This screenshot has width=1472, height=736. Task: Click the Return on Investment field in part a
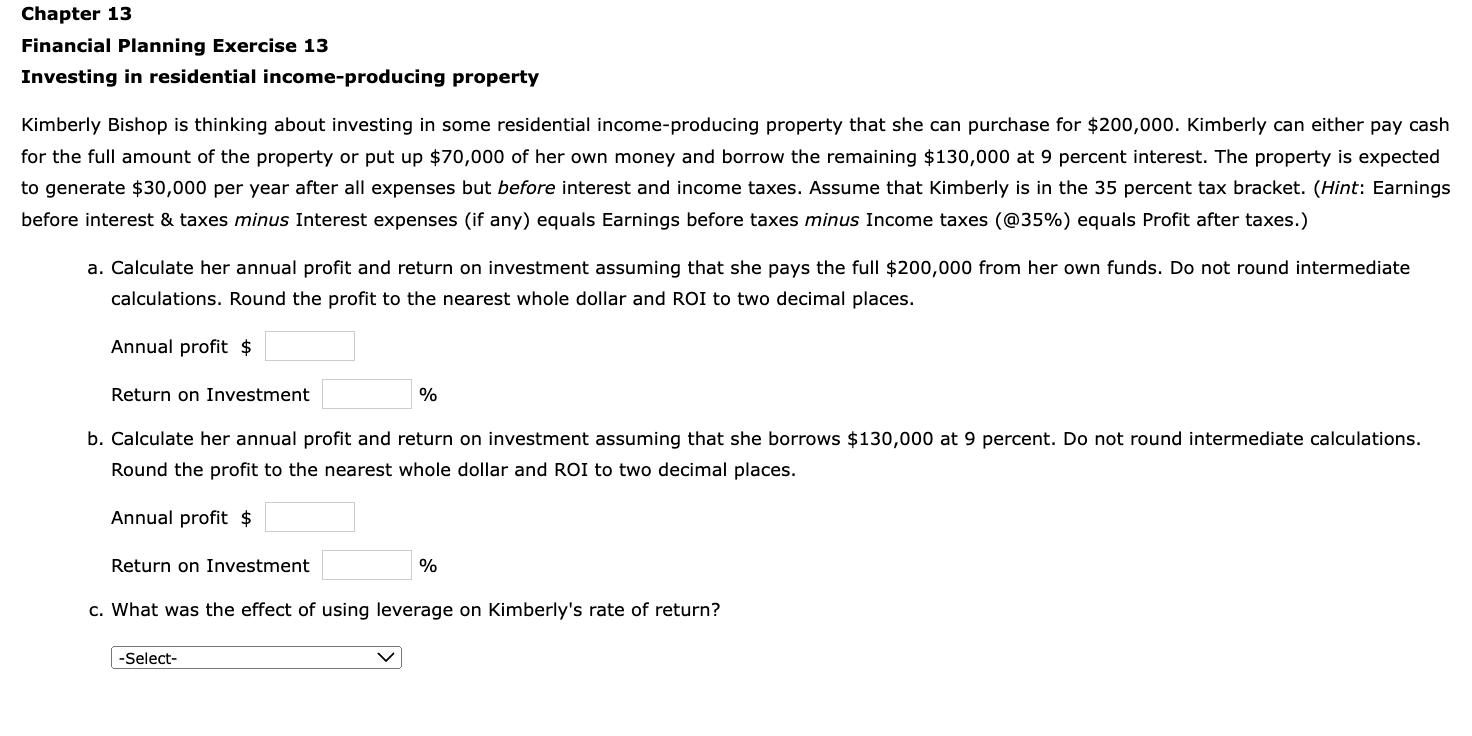tap(366, 393)
